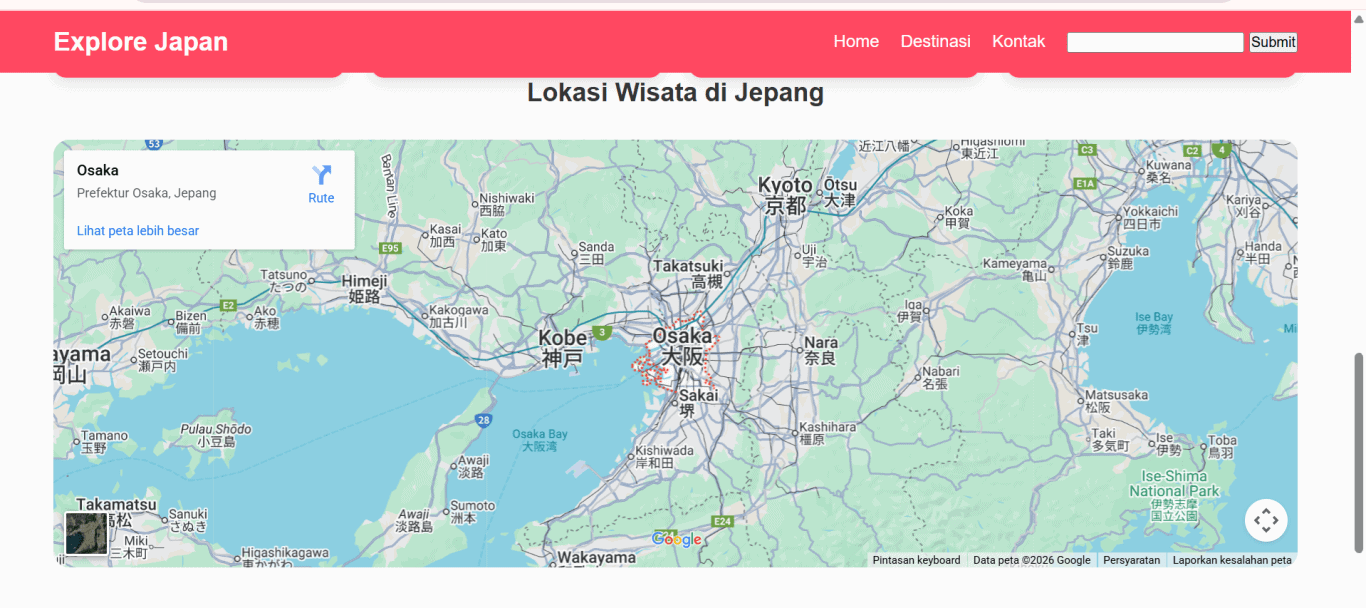Click the page vertical scrollbar thumb
Screen dimensions: 1366x608
(1358, 450)
